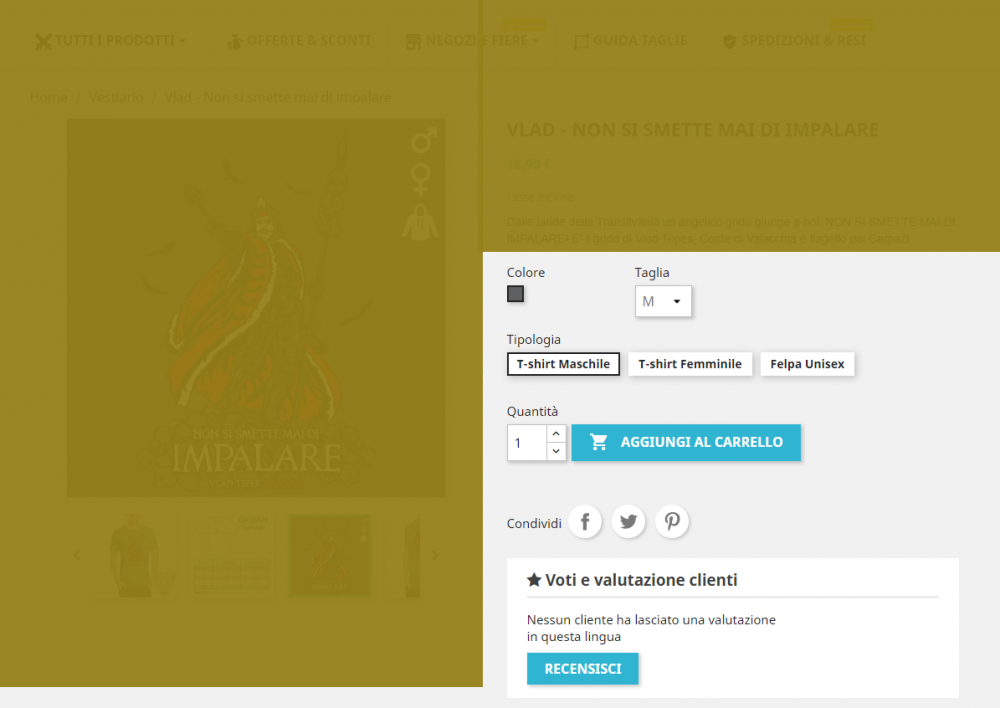The image size is (1000, 708).
Task: Go to Vestiario via the breadcrumb
Action: click(116, 97)
